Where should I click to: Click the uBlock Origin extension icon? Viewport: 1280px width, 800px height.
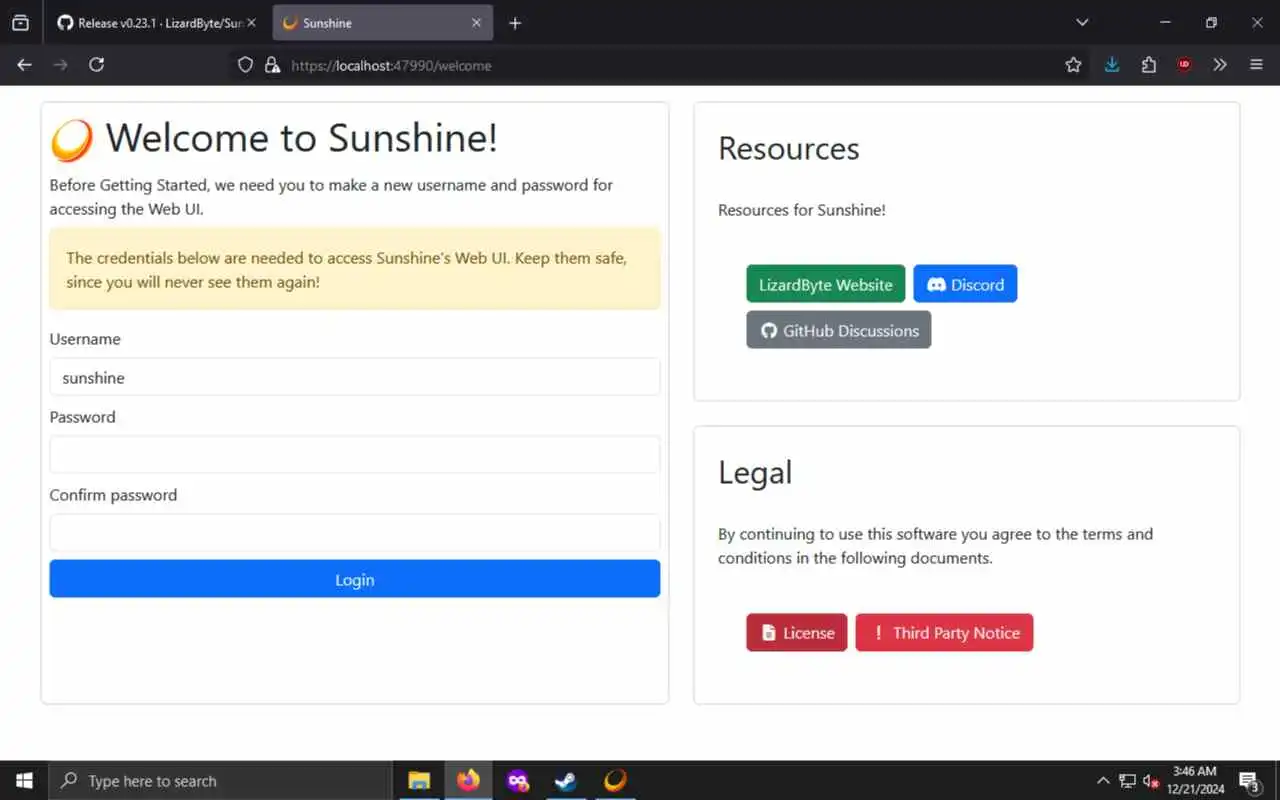click(1184, 65)
